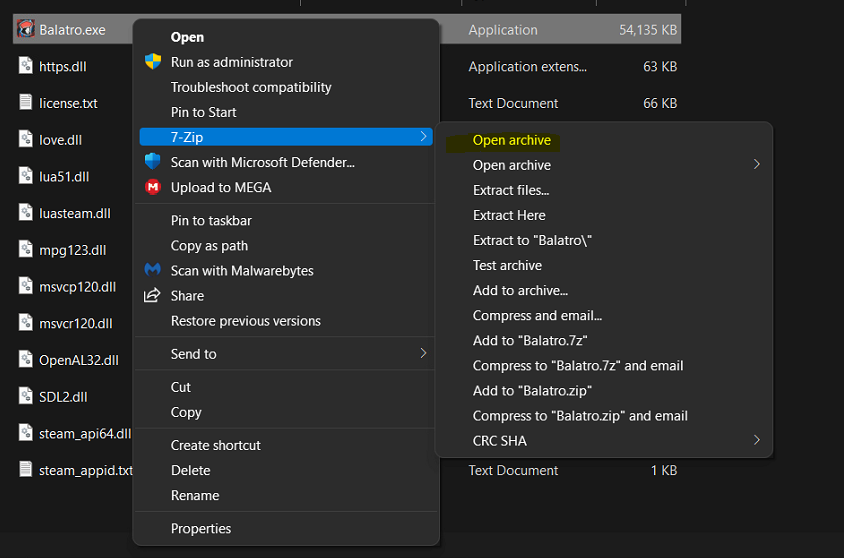Screen dimensions: 844x558
Task: Expand the second Open archive submenu arrow
Action: point(756,165)
